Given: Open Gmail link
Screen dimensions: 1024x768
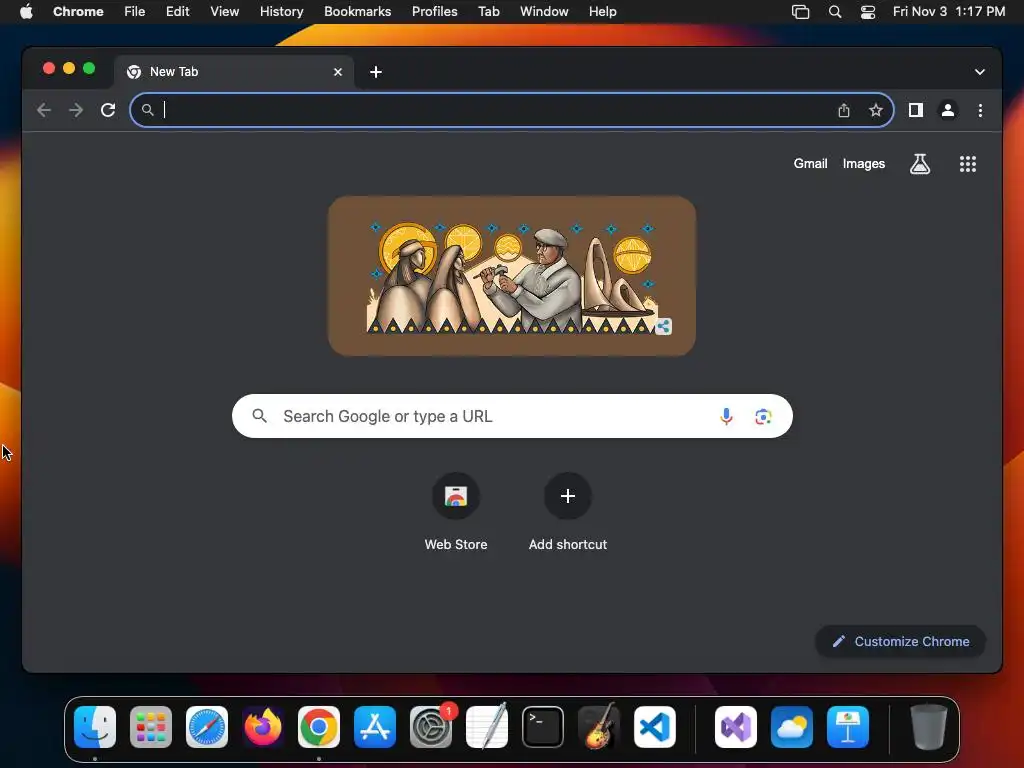Looking at the screenshot, I should pos(810,164).
